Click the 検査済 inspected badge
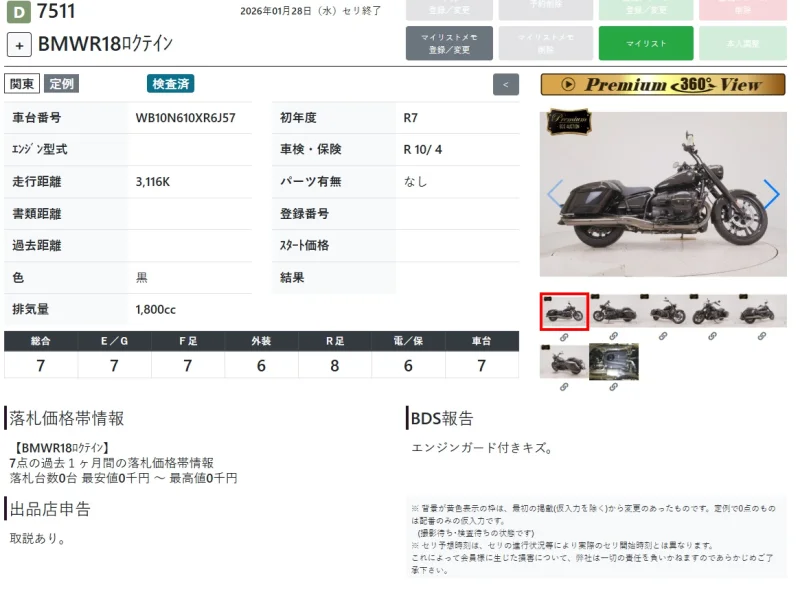This screenshot has height=600, width=800. pos(170,84)
